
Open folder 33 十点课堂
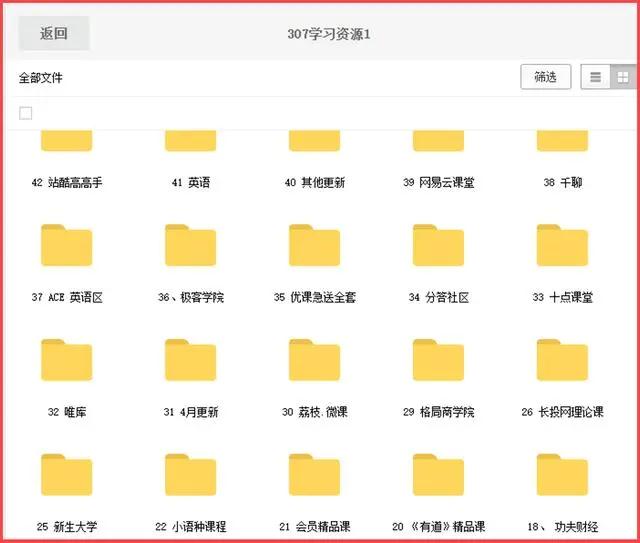(562, 246)
